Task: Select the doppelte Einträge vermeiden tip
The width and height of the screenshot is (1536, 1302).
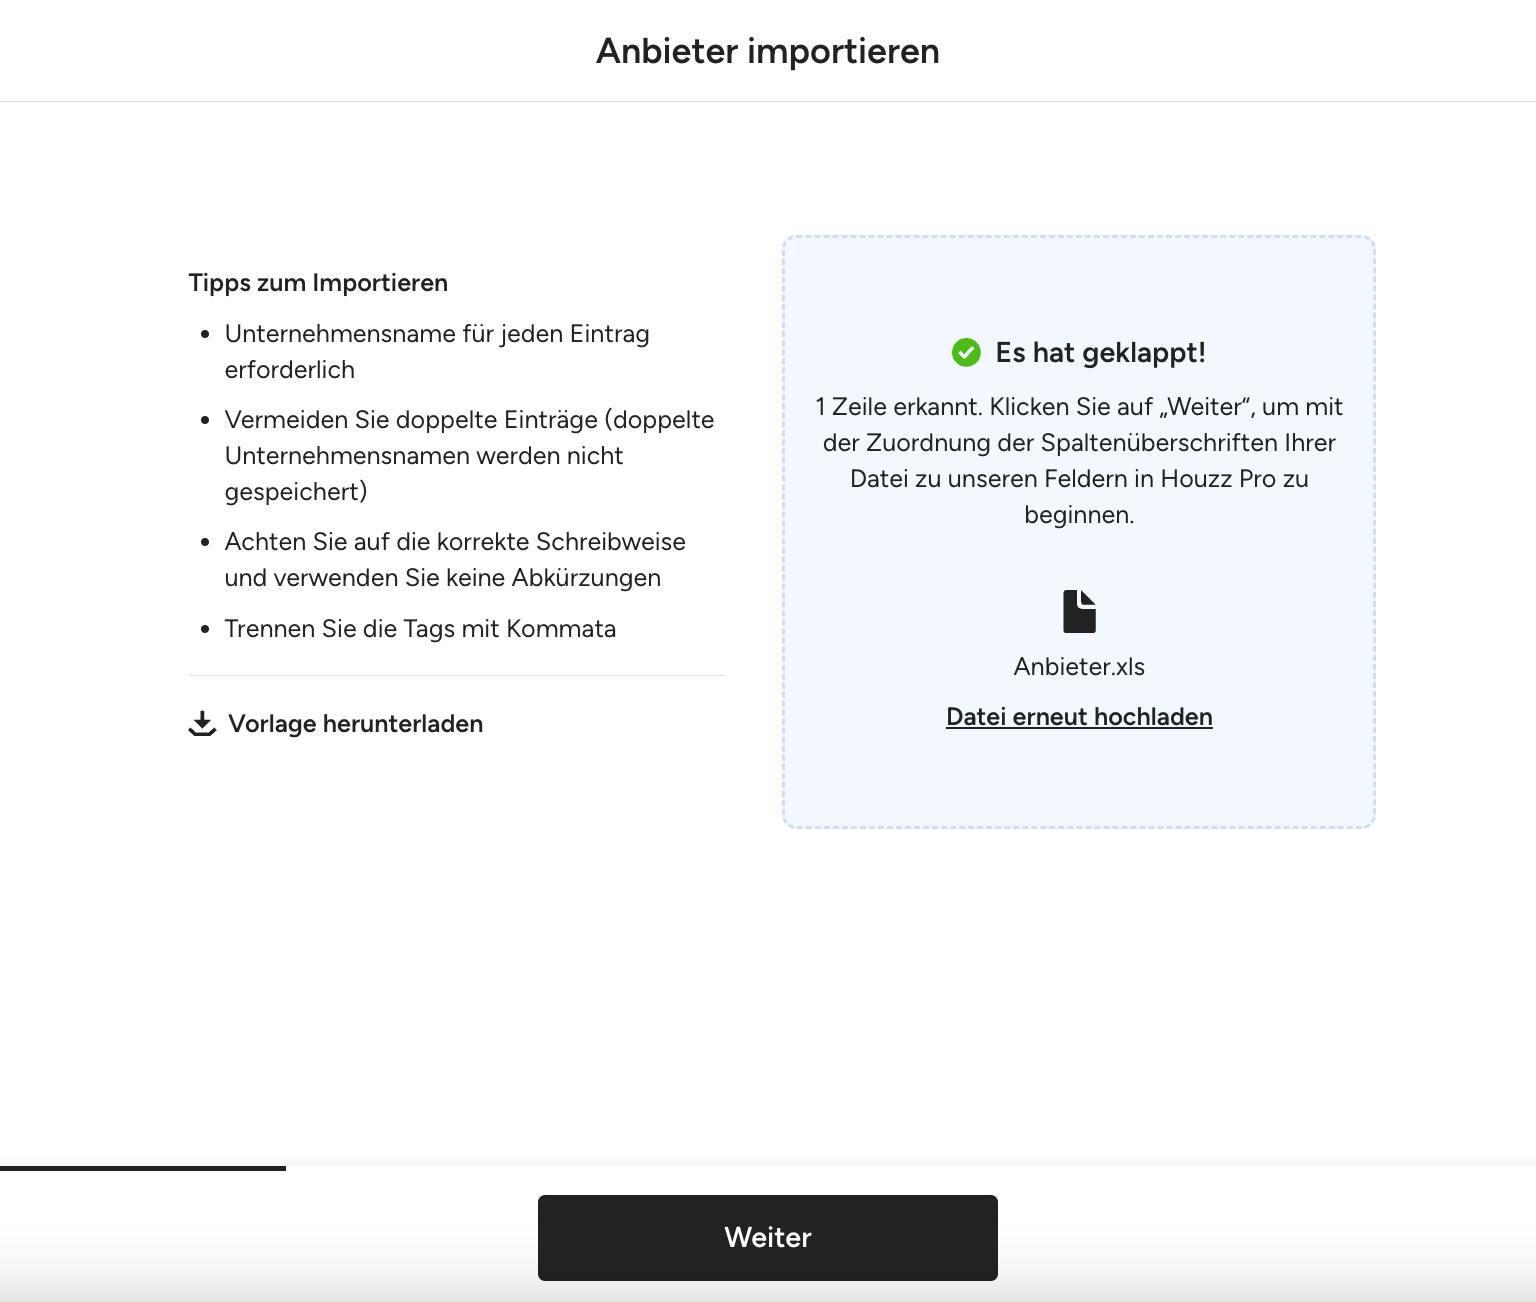Action: 469,456
